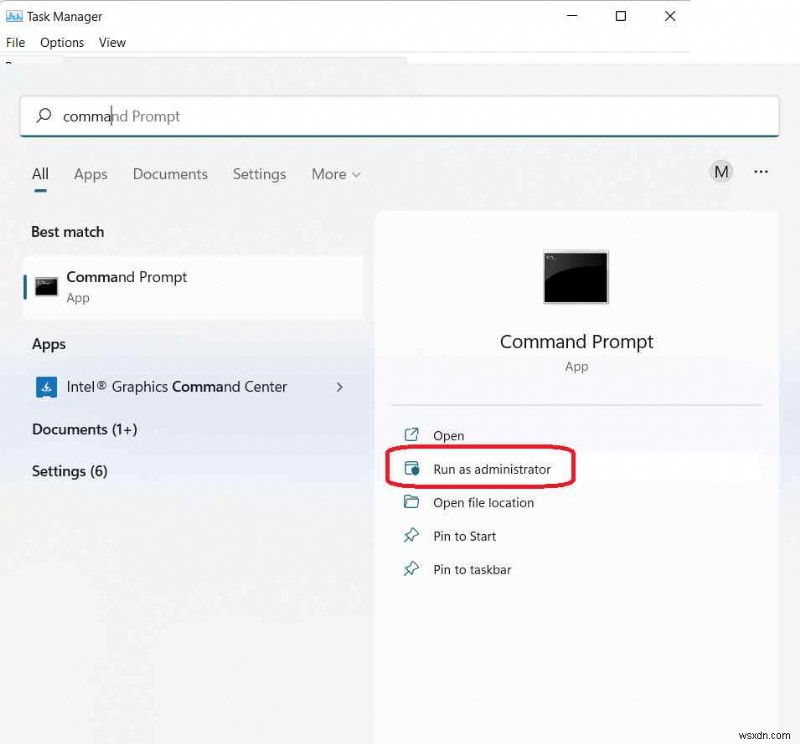Open the View menu in Task Manager
This screenshot has height=744, width=800.
click(112, 42)
